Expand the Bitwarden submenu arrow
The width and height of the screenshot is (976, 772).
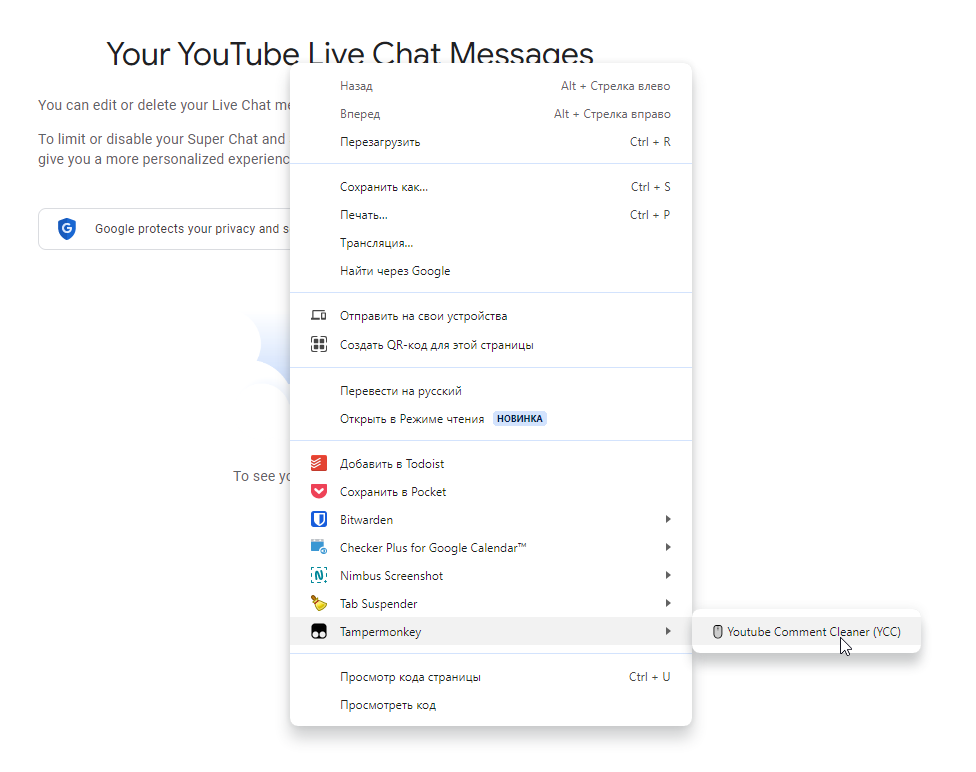[668, 519]
